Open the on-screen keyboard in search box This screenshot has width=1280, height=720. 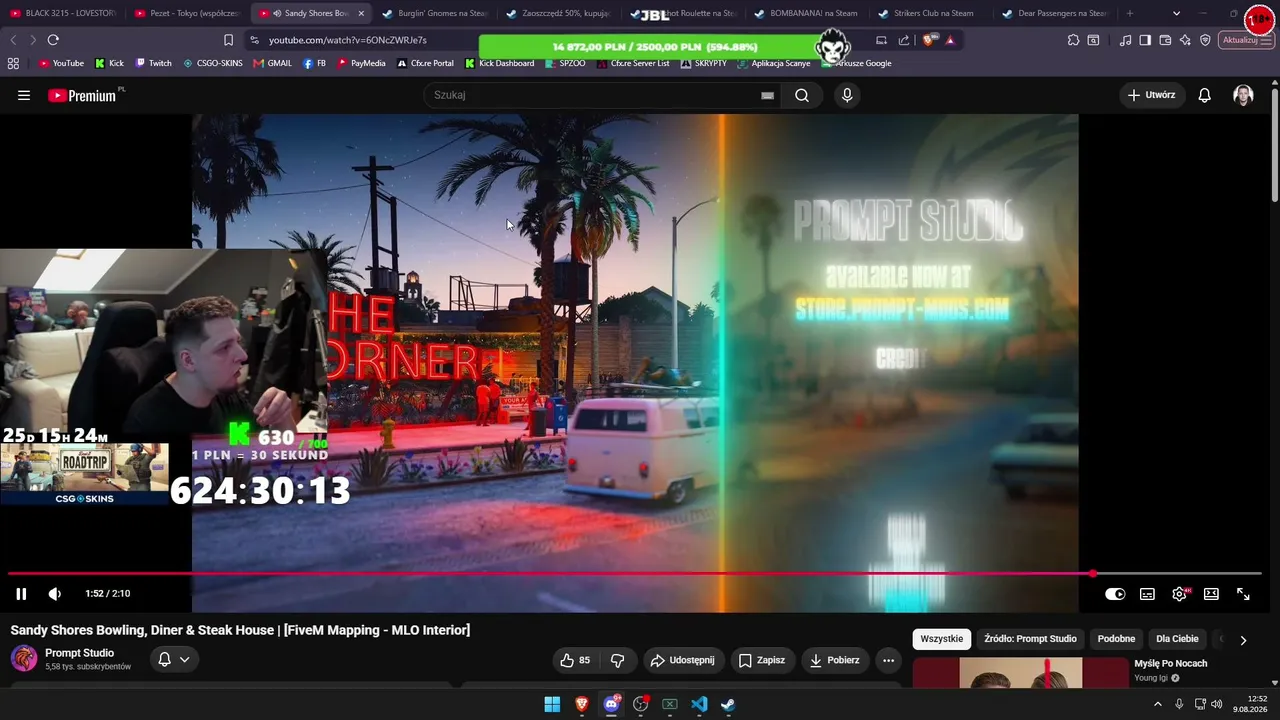coord(767,95)
